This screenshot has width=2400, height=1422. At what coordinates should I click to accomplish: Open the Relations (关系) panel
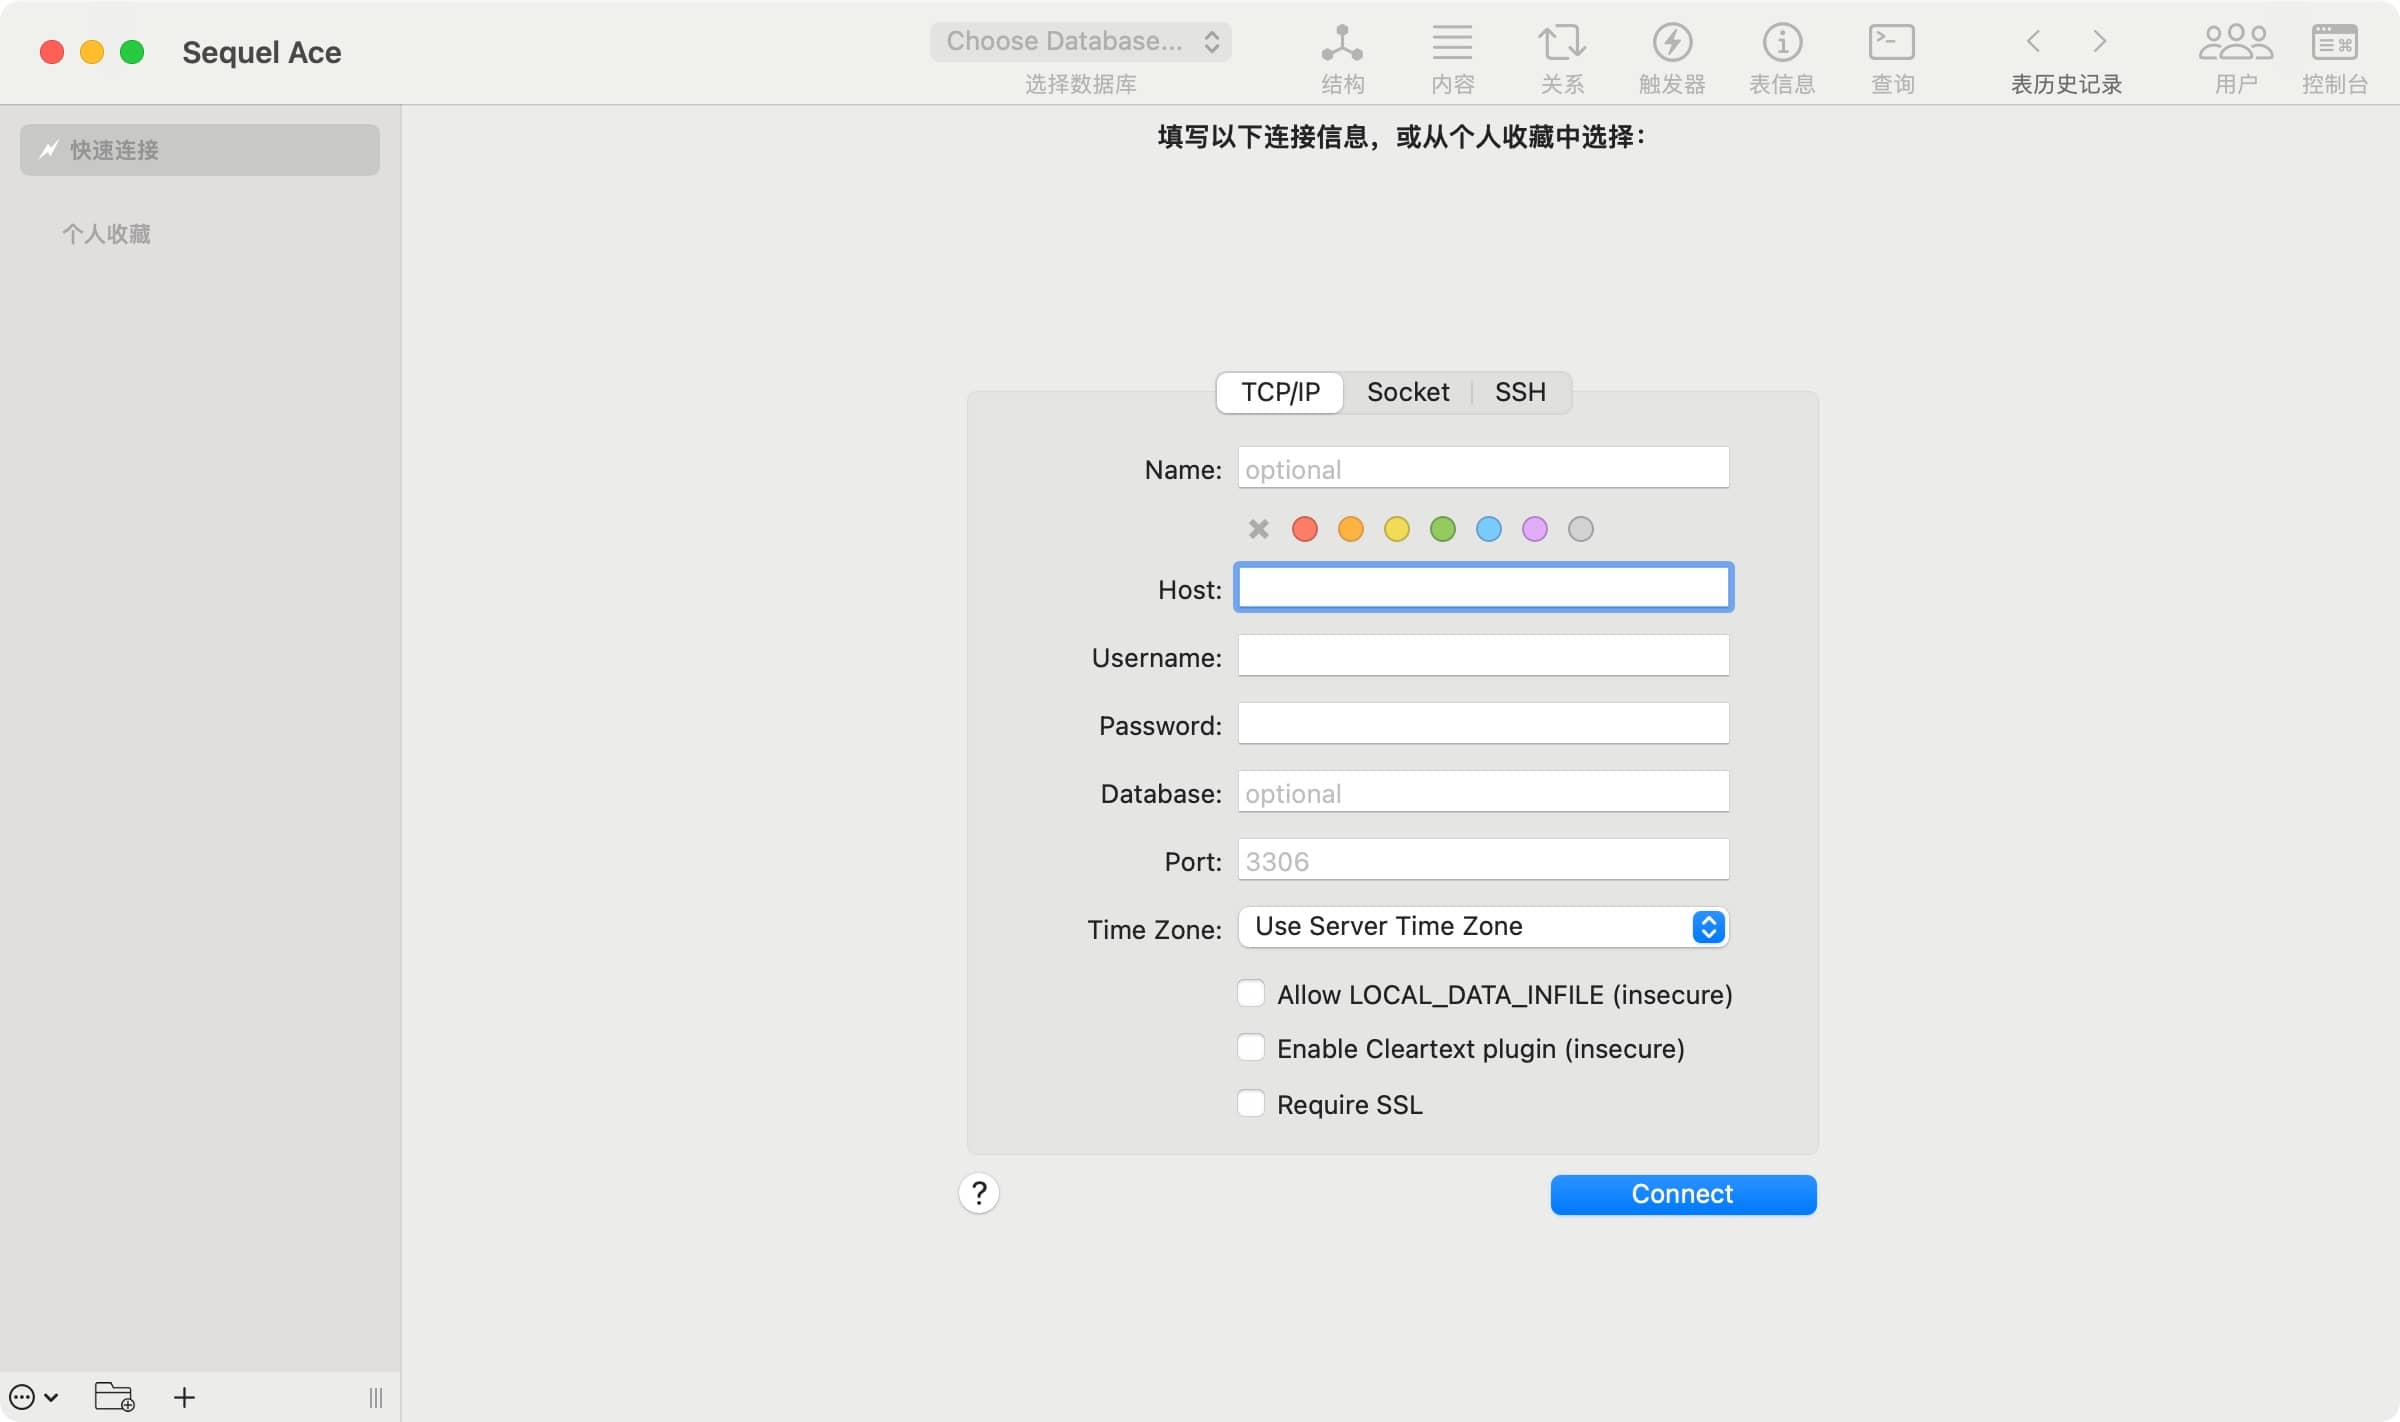coord(1562,55)
